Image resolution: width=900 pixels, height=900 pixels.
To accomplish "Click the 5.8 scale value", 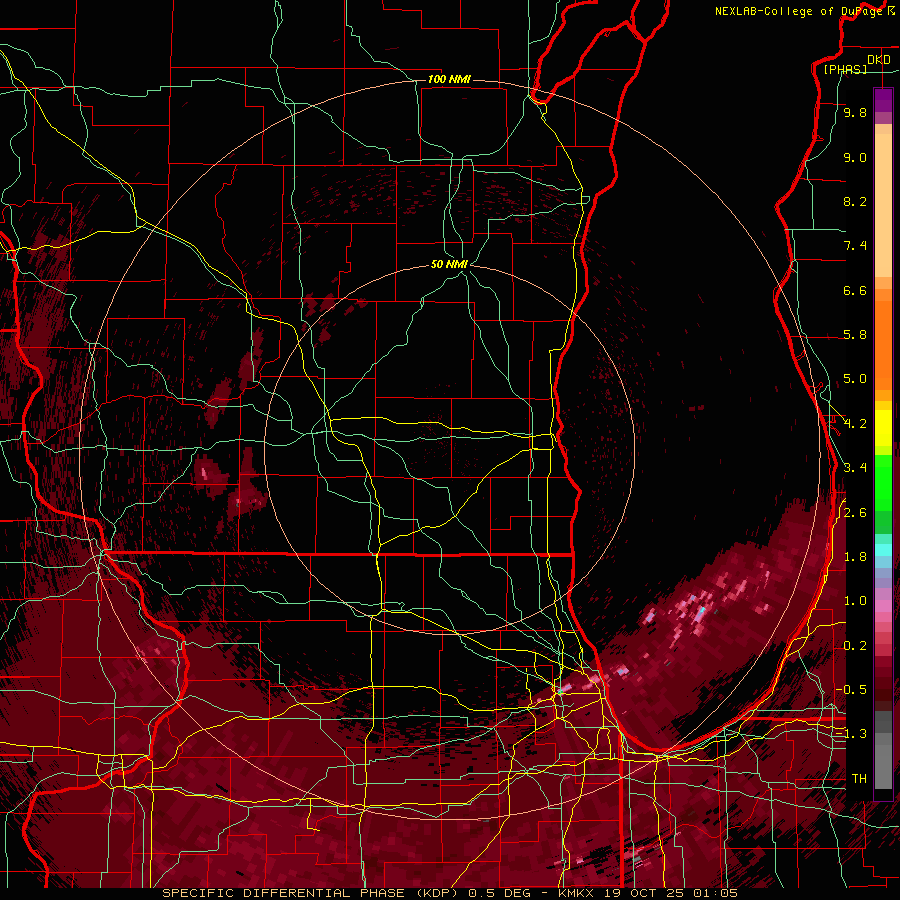I will point(855,335).
